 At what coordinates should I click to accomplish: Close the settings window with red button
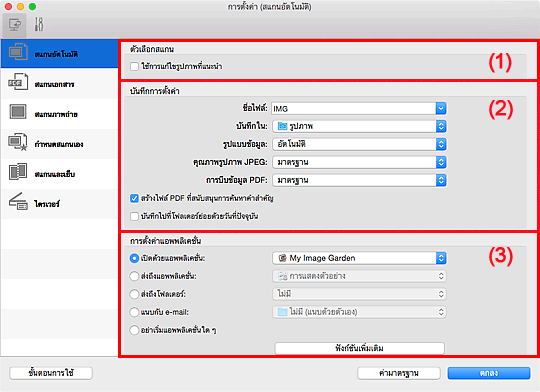pyautogui.click(x=9, y=7)
